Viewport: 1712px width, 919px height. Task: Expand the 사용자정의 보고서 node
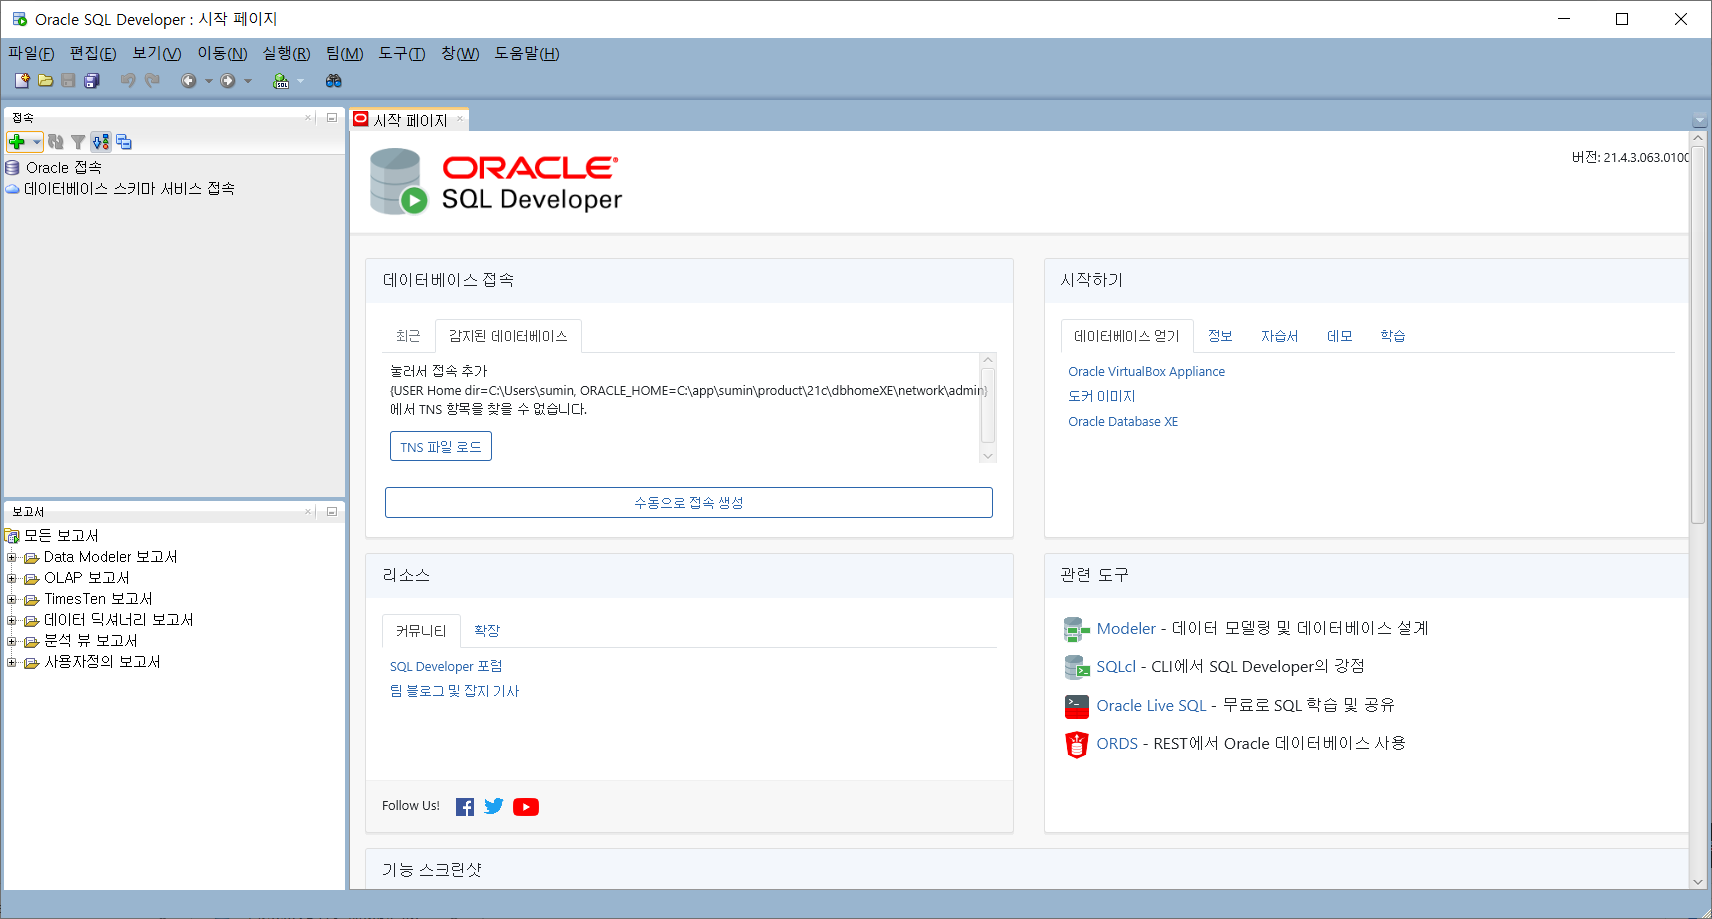pyautogui.click(x=11, y=662)
